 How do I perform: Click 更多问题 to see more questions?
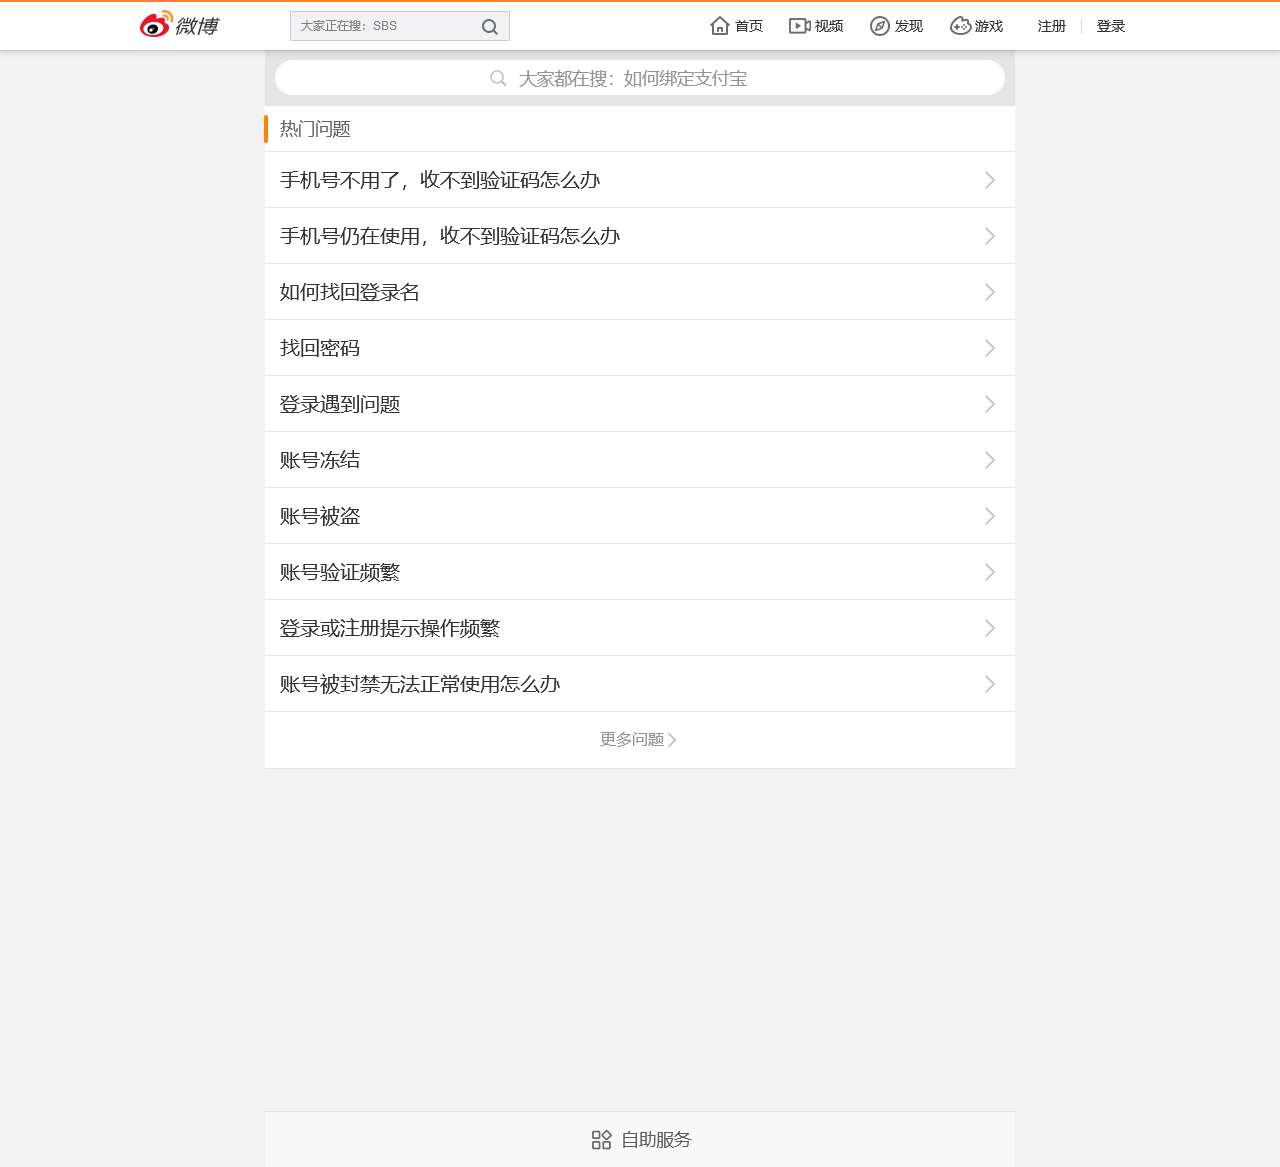point(638,740)
